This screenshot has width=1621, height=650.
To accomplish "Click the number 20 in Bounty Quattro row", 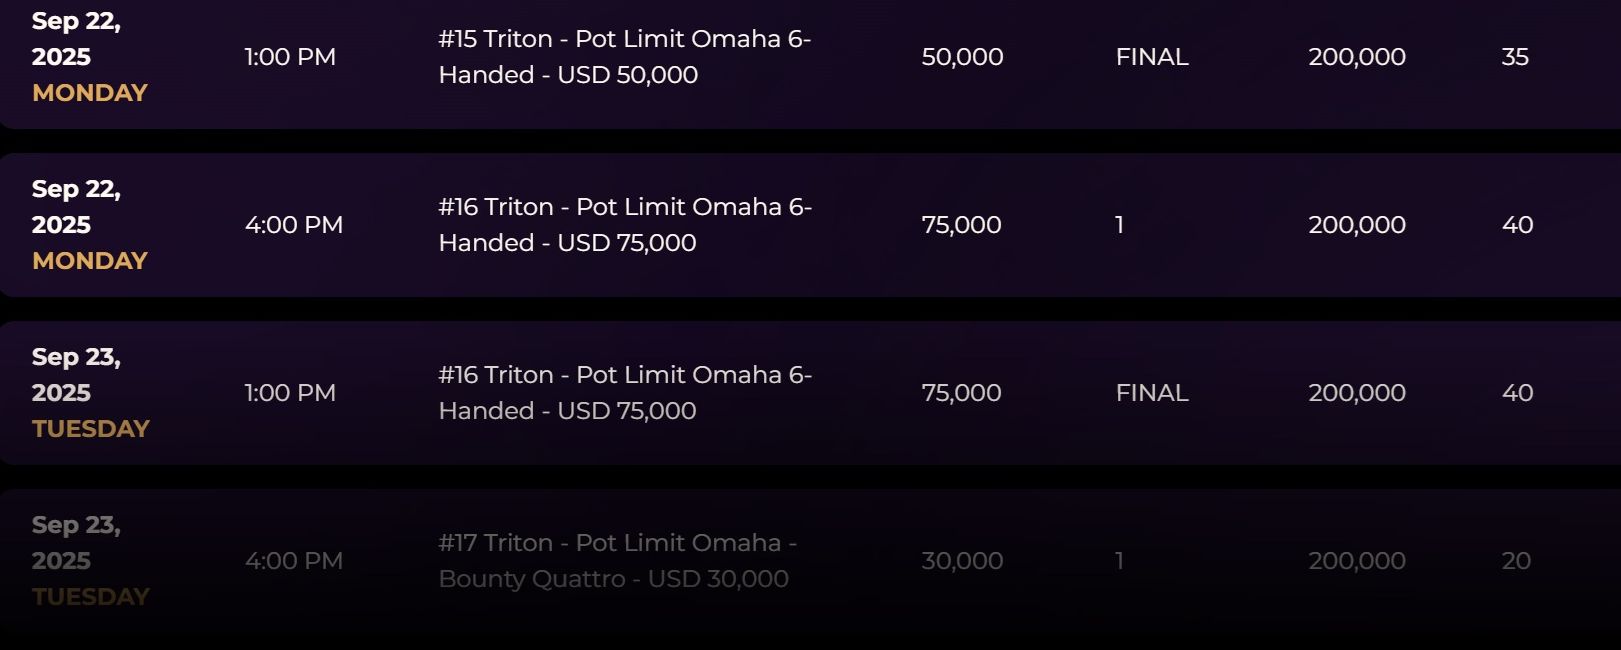I will pyautogui.click(x=1516, y=561).
